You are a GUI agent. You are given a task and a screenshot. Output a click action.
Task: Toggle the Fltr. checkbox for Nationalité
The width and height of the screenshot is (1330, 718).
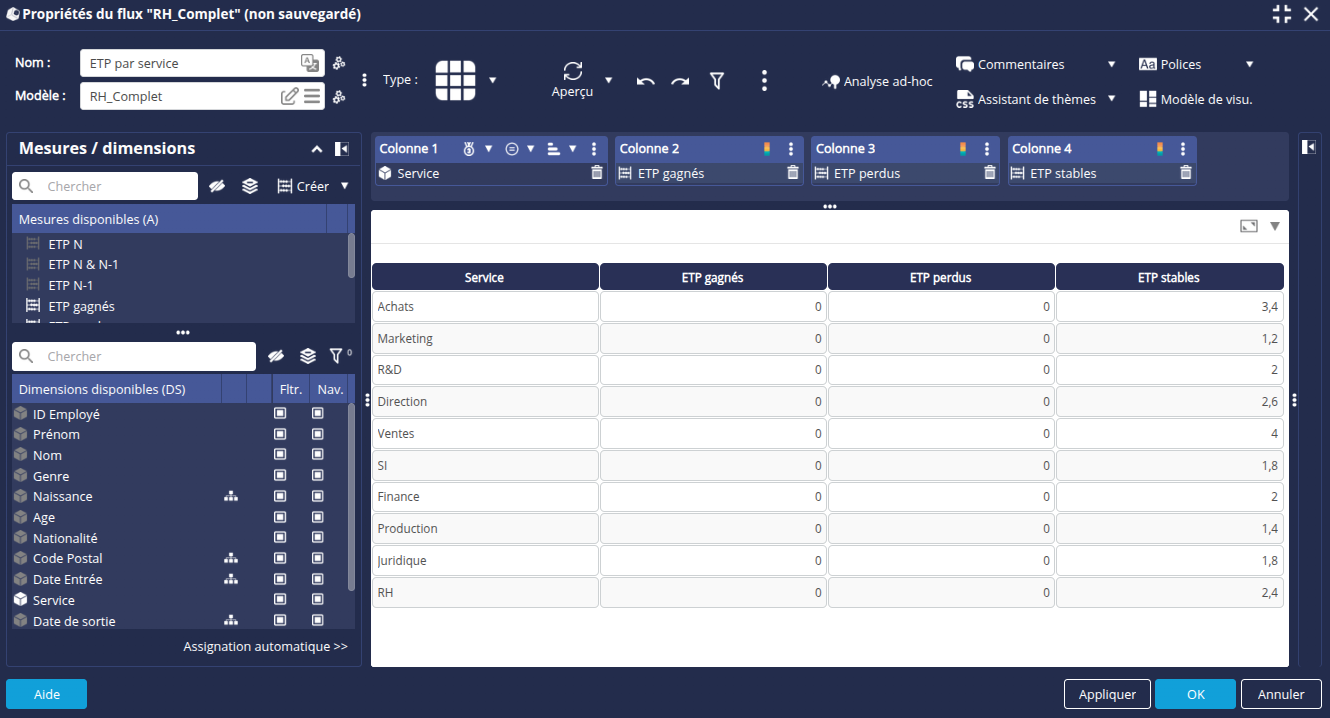click(x=280, y=538)
